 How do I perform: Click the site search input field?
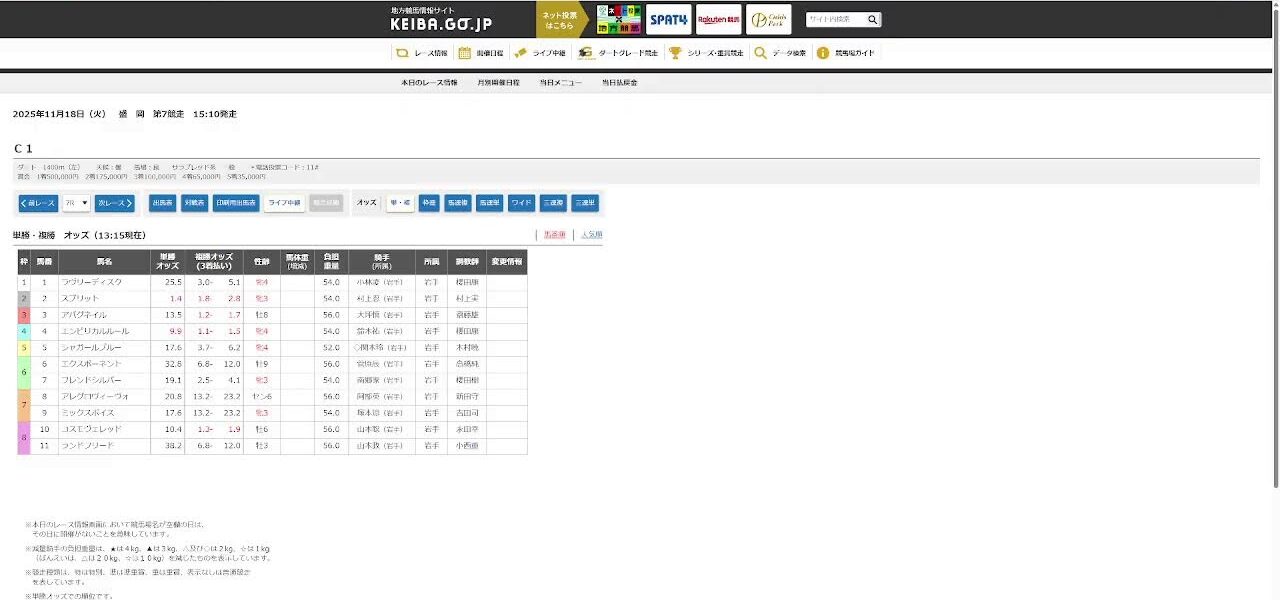(x=835, y=20)
